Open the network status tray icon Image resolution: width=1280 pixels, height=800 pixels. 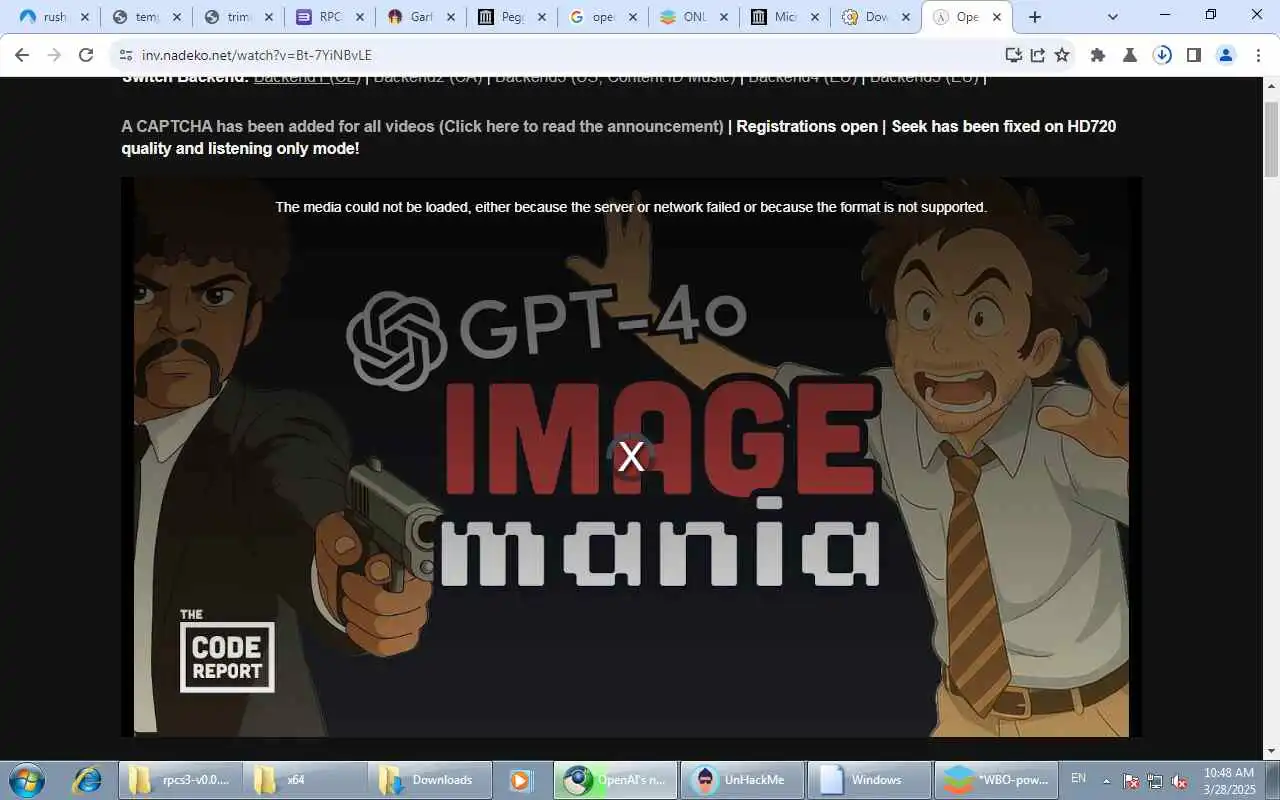(x=1155, y=781)
